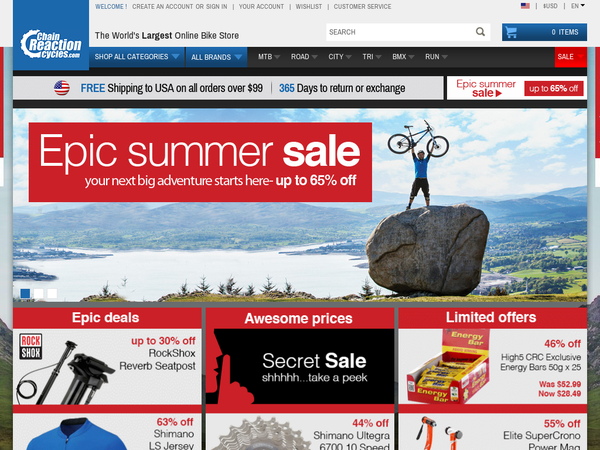Click the search magnifier icon
This screenshot has width=600, height=450.
click(480, 32)
